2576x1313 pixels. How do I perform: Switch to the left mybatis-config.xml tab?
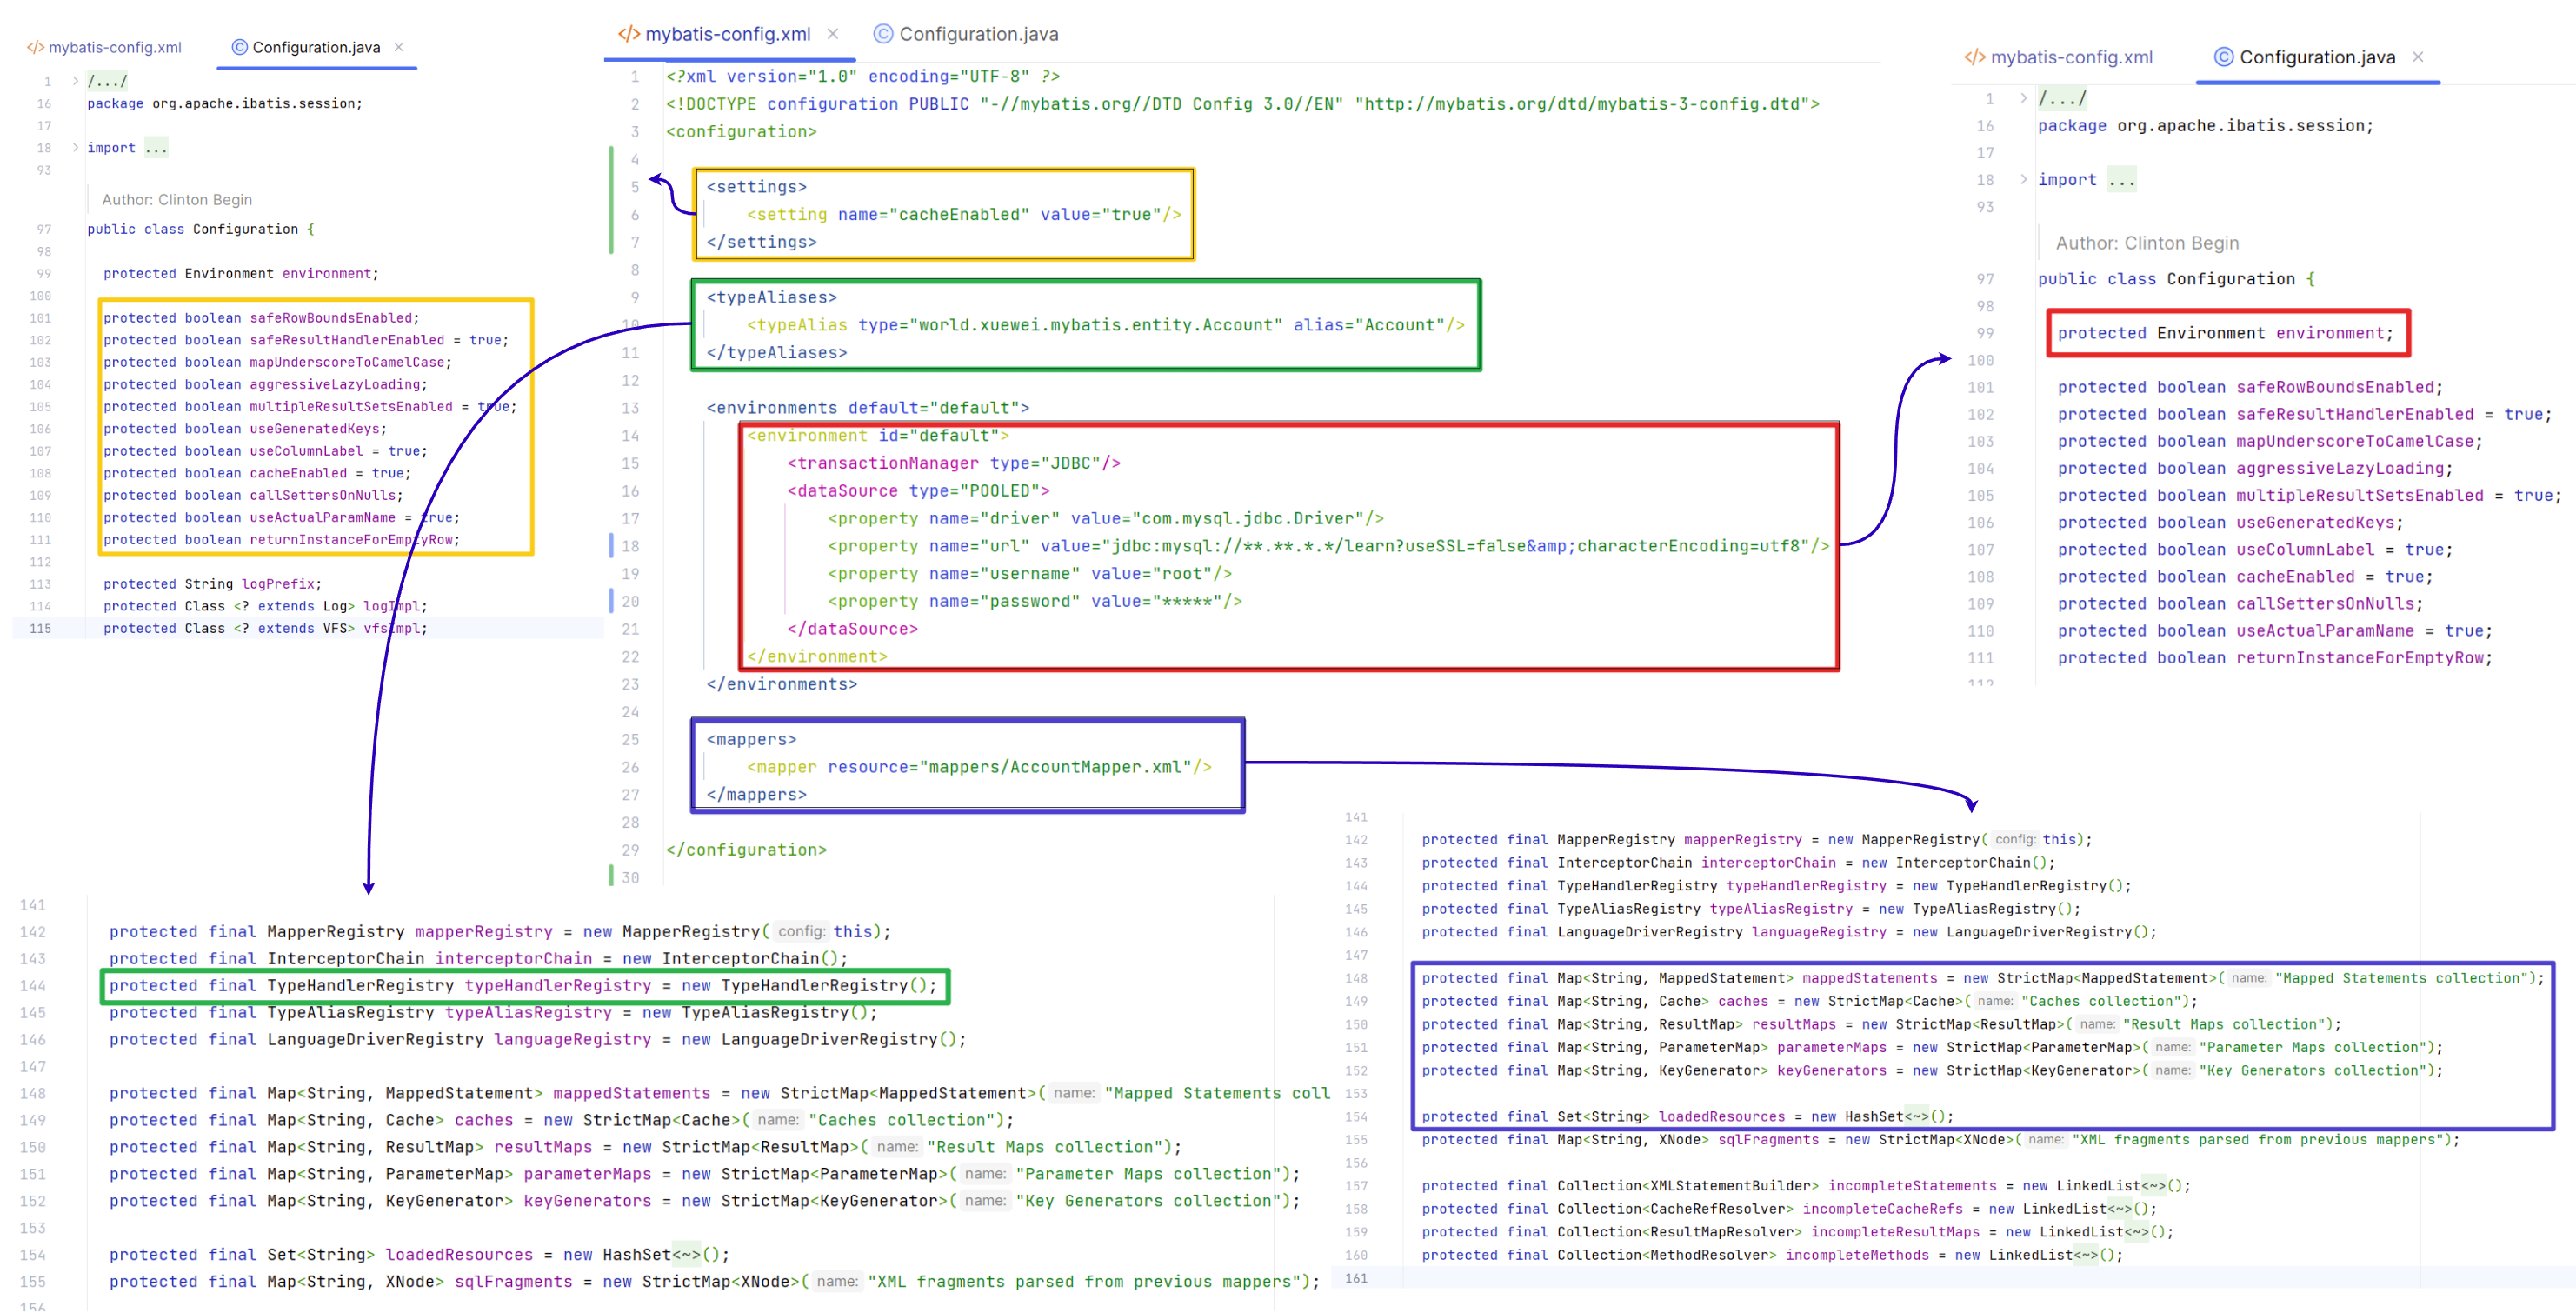point(115,47)
